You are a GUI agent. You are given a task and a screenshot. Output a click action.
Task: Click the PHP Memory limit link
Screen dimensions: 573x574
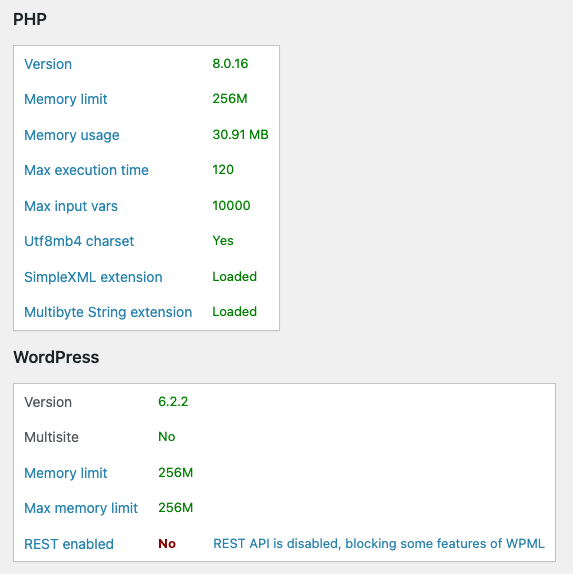coord(66,99)
